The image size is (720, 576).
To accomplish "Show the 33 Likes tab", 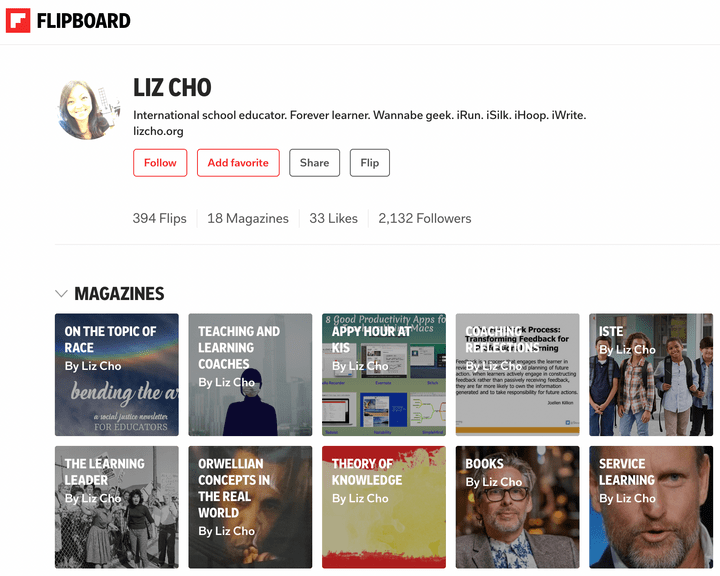I will point(333,218).
